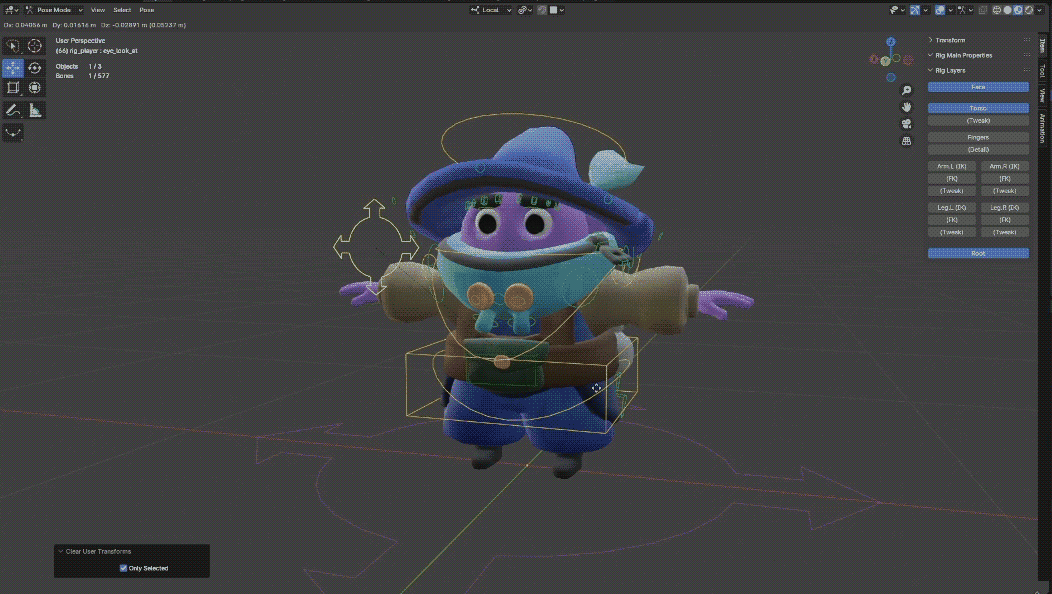Click the zoom magnifier viewport icon
The width and height of the screenshot is (1052, 594).
click(x=906, y=91)
